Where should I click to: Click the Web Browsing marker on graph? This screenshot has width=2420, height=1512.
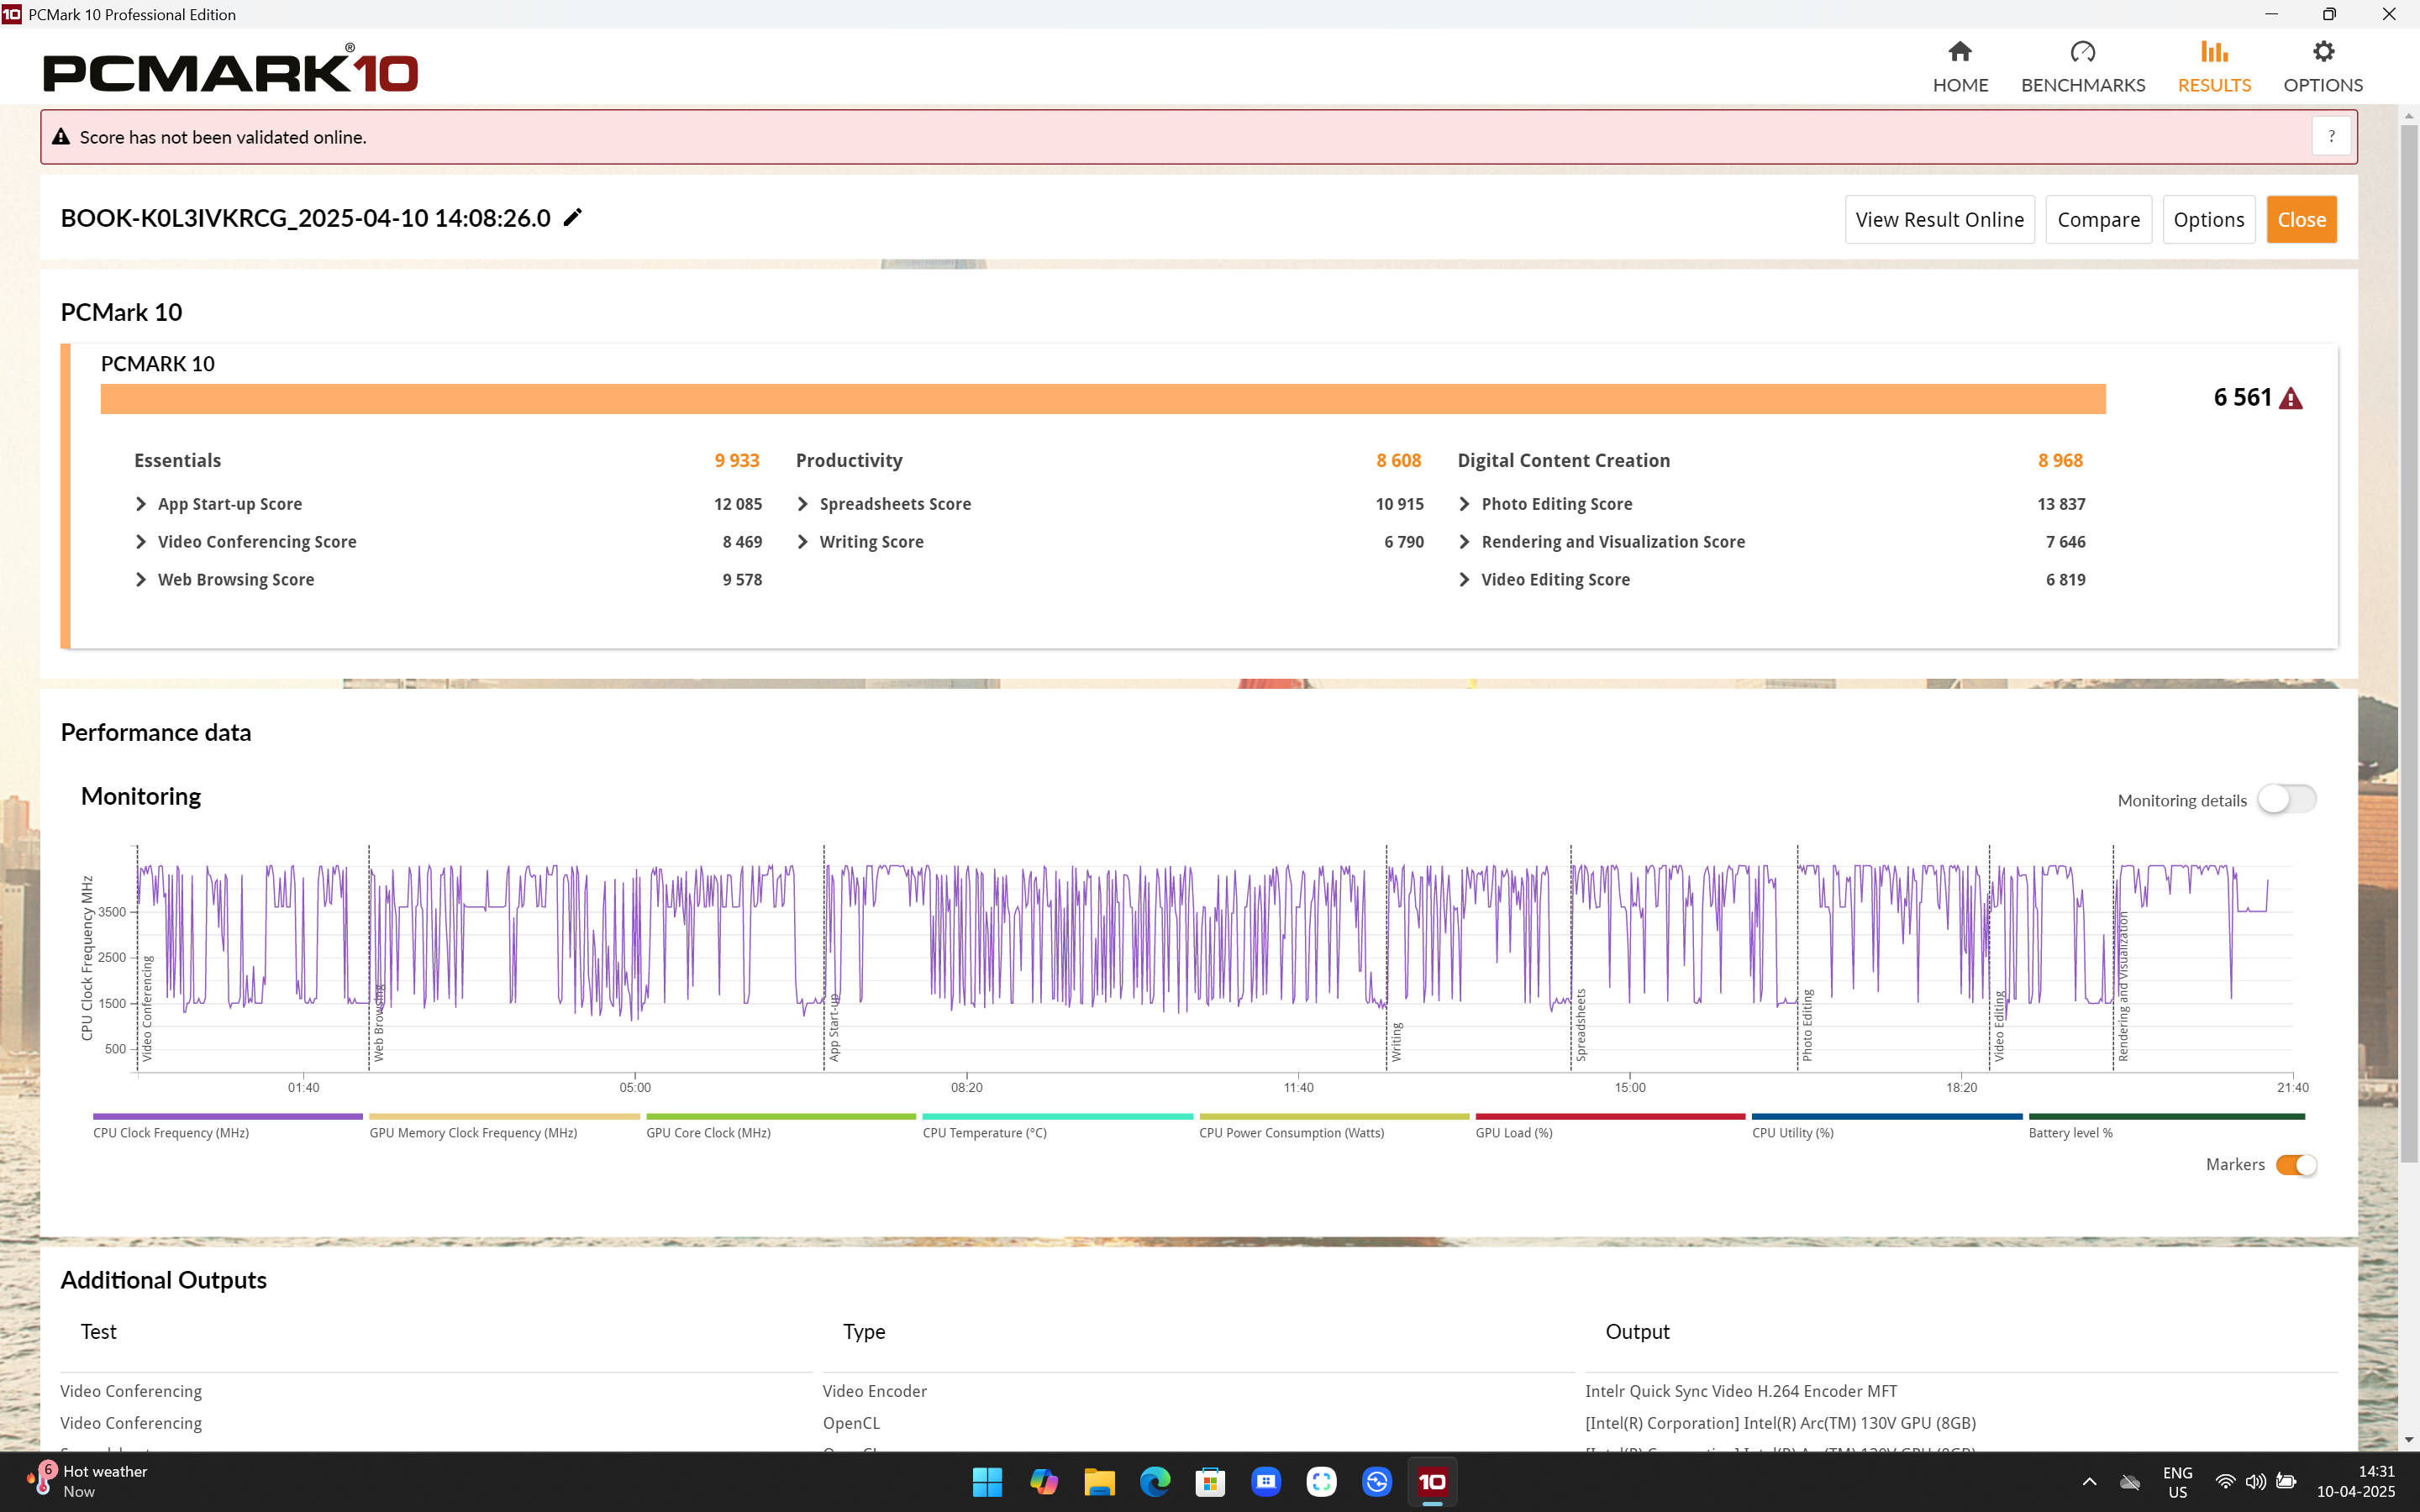378,1022
